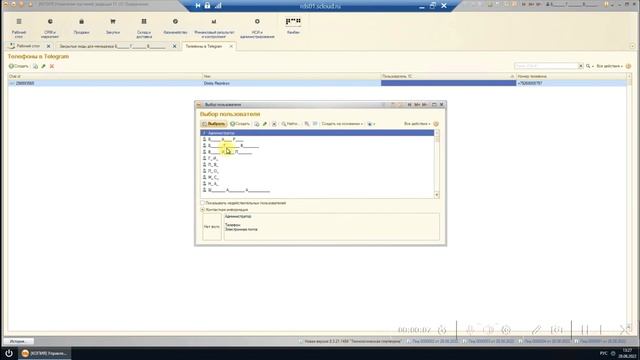This screenshot has height=360, width=640.
Task: Open the Создать на основании dropdown
Action: 342,124
